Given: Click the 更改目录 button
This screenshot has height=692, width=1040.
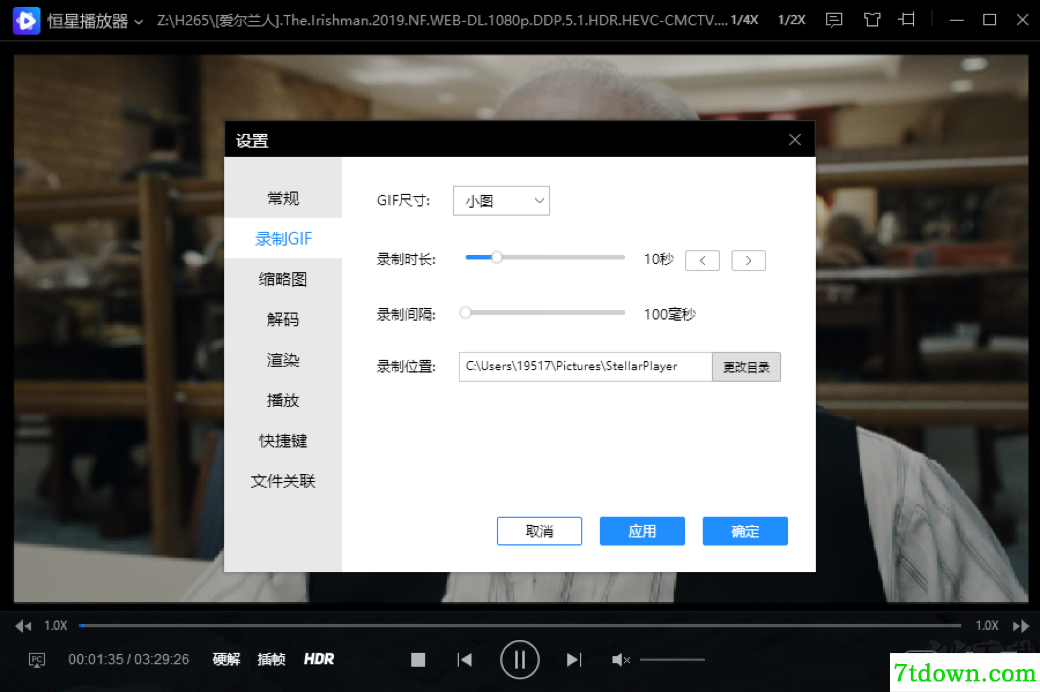Looking at the screenshot, I should coord(746,367).
